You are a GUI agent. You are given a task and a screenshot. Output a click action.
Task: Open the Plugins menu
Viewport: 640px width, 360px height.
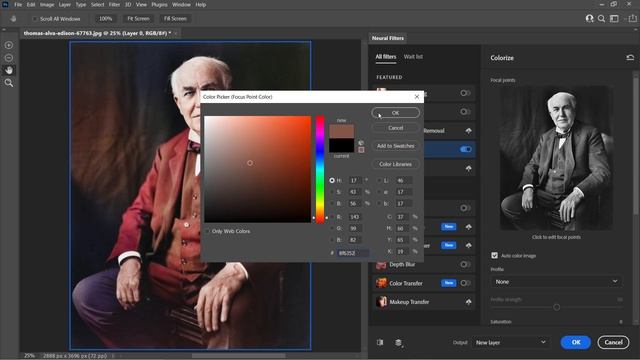tap(159, 4)
